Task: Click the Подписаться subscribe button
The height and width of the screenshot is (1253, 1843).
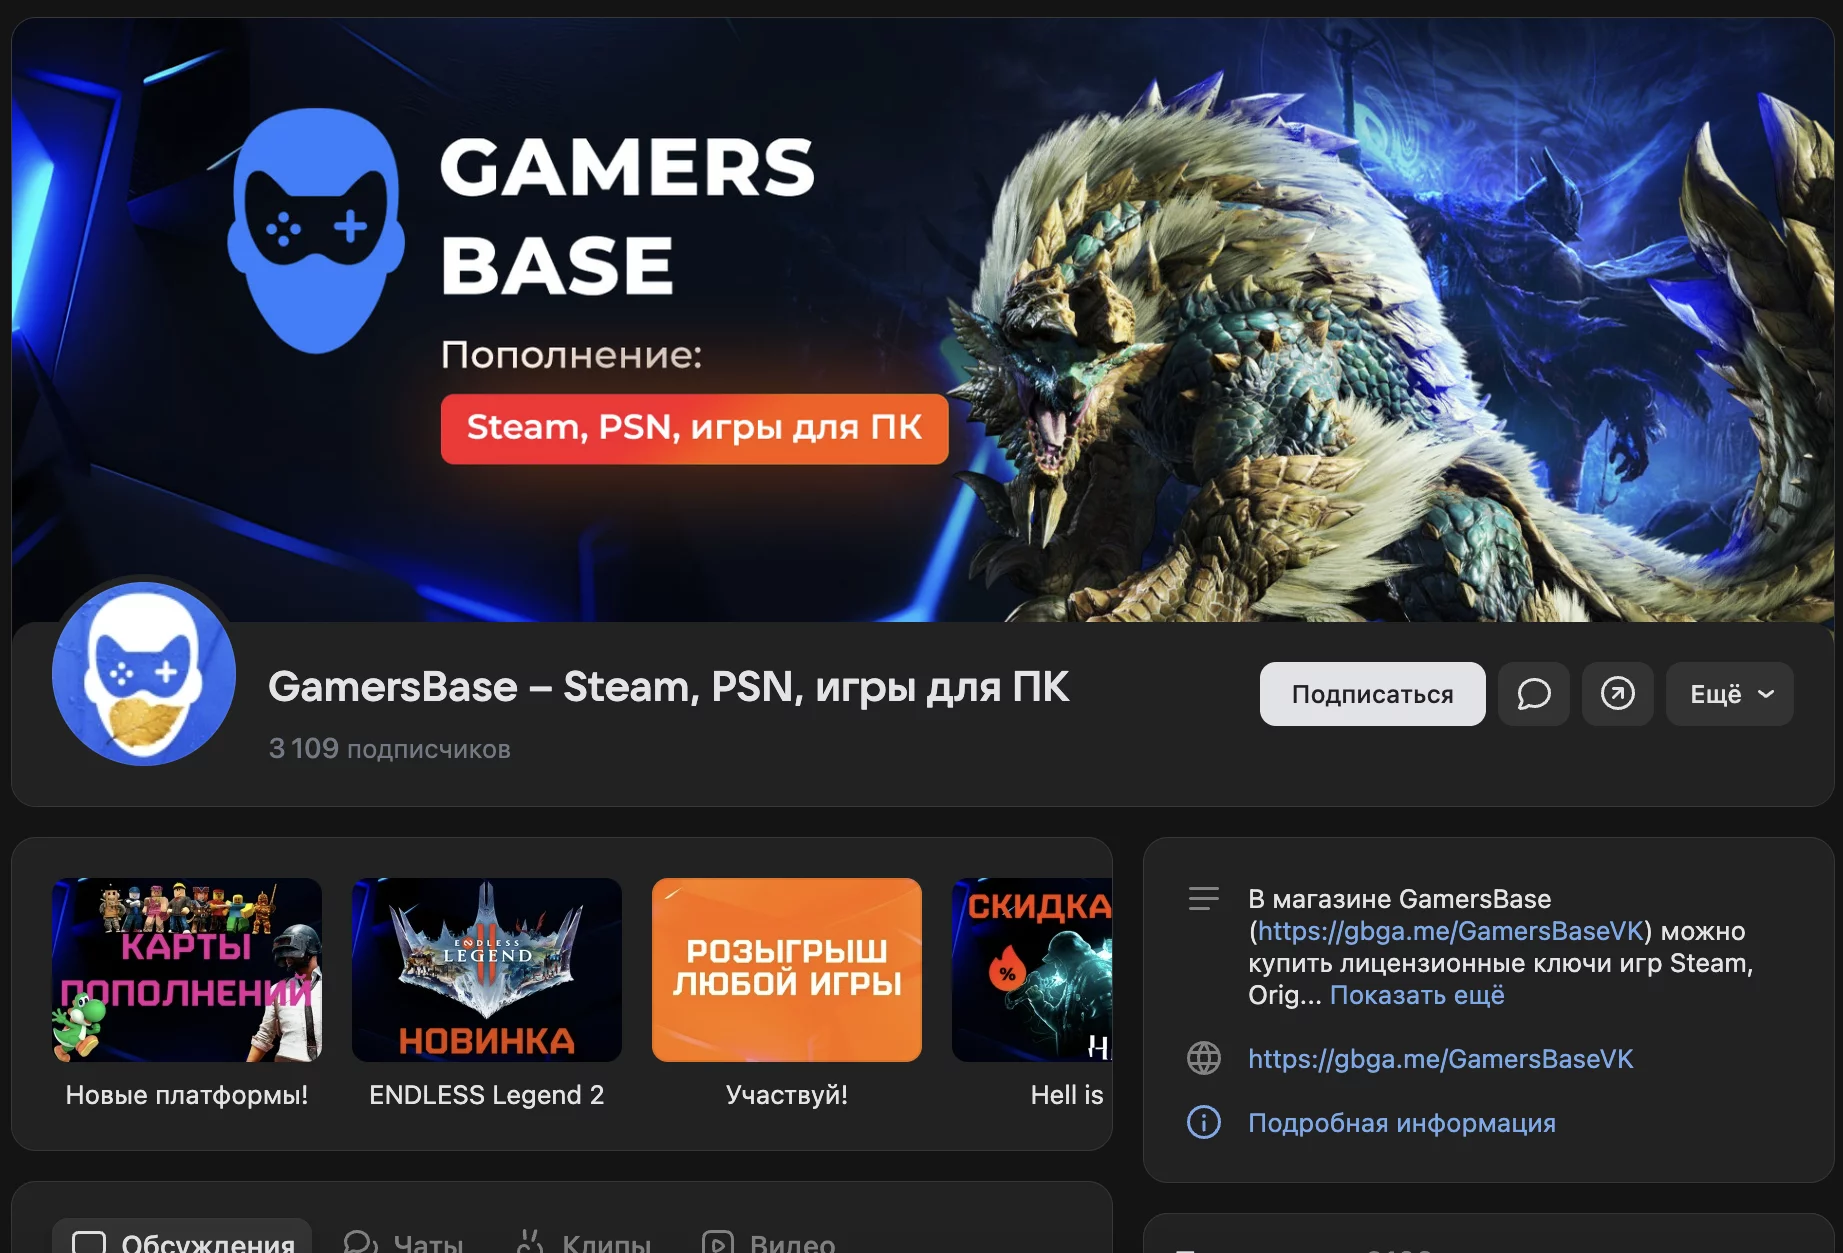Action: click(1372, 694)
